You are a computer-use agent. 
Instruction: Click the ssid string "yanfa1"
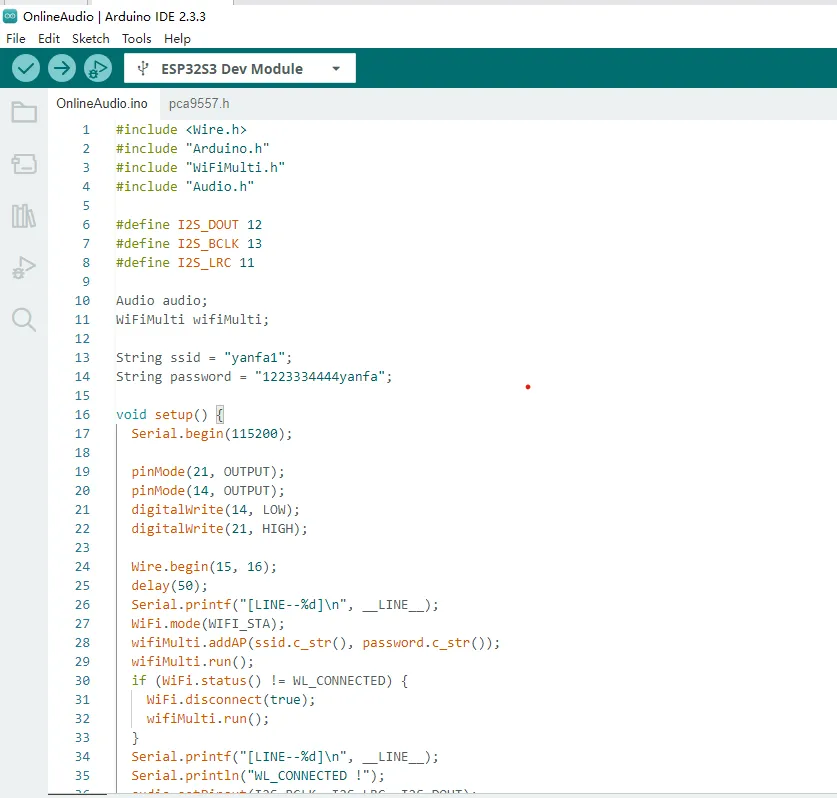(x=255, y=358)
